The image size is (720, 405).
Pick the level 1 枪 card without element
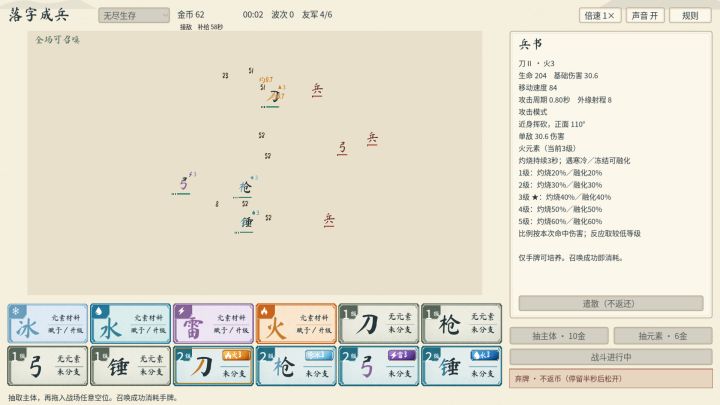coord(461,324)
